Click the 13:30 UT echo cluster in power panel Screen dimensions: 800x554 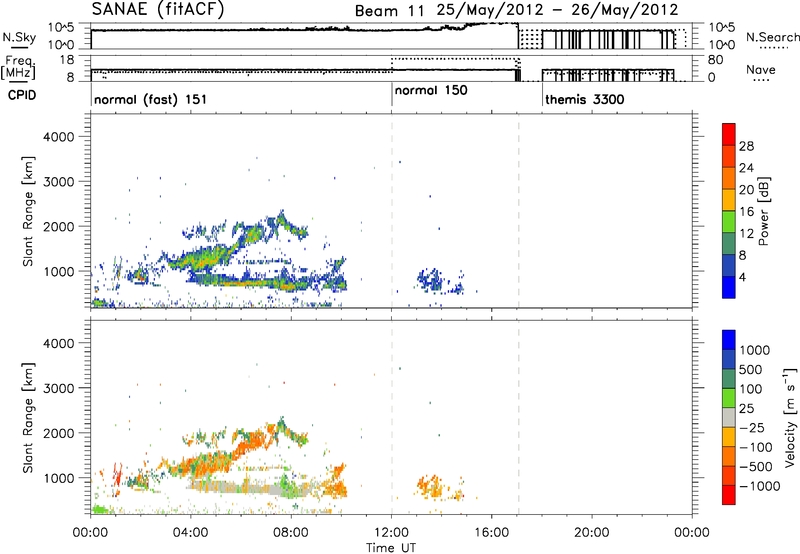[432, 280]
